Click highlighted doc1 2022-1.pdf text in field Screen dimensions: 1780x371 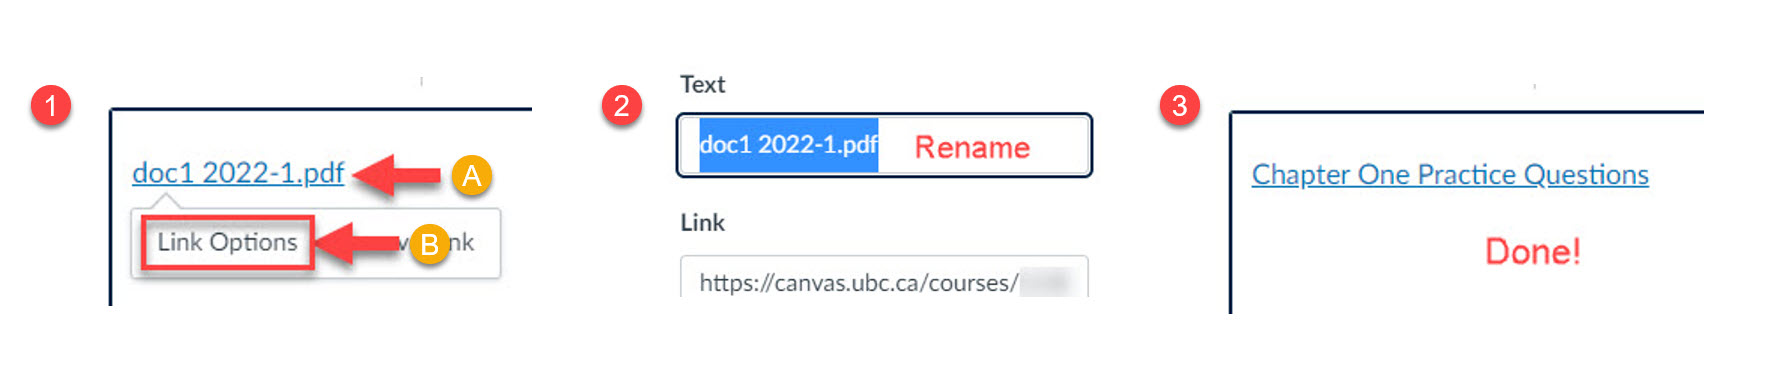pyautogui.click(x=788, y=145)
